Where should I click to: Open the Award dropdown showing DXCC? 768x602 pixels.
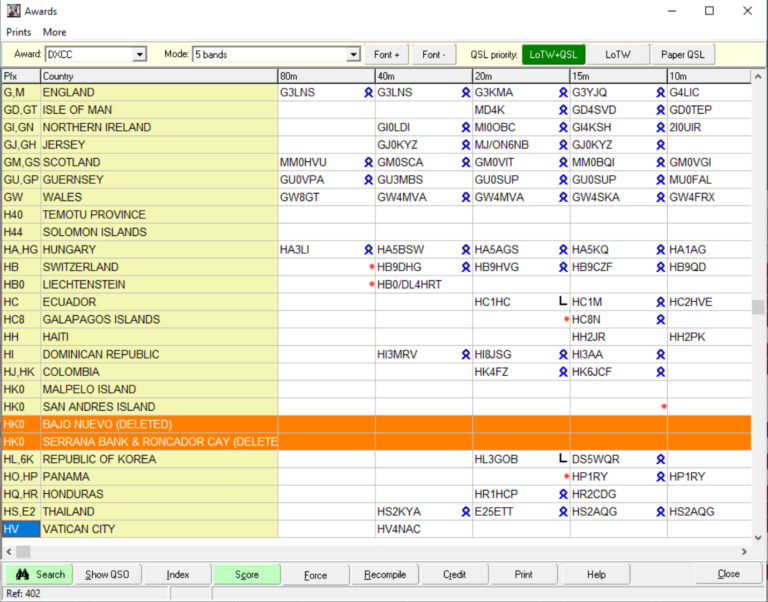[139, 54]
